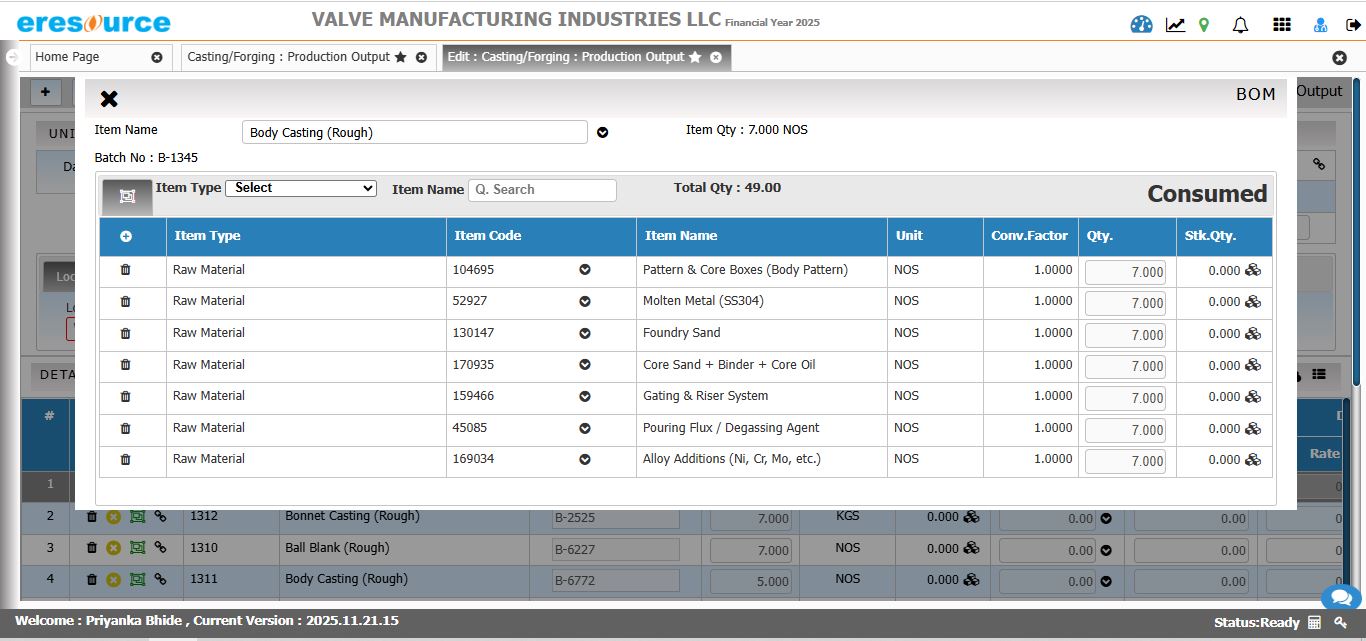Check stock via binoculars icon on Foundry Sand row
1366x641 pixels.
1252,334
